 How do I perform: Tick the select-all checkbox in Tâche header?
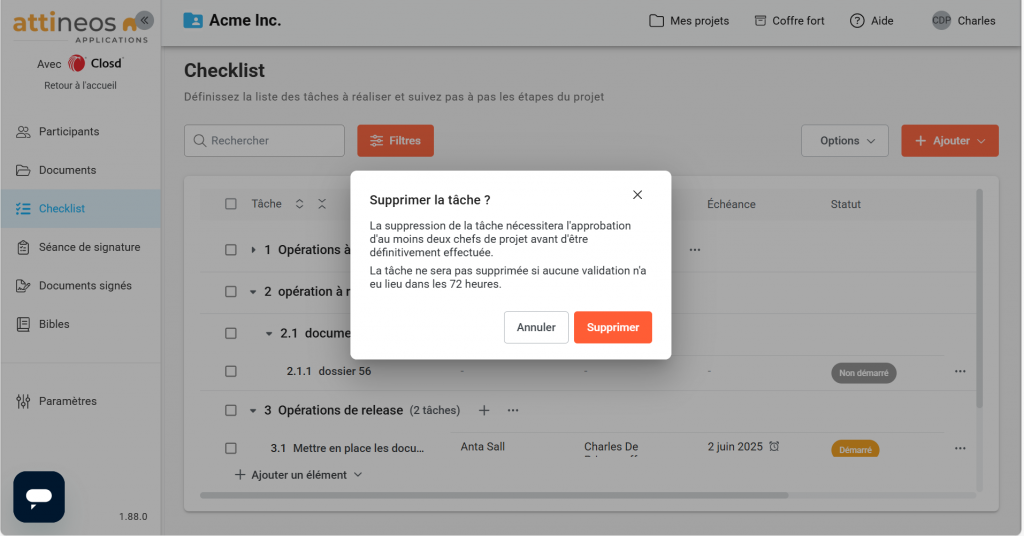pos(231,204)
